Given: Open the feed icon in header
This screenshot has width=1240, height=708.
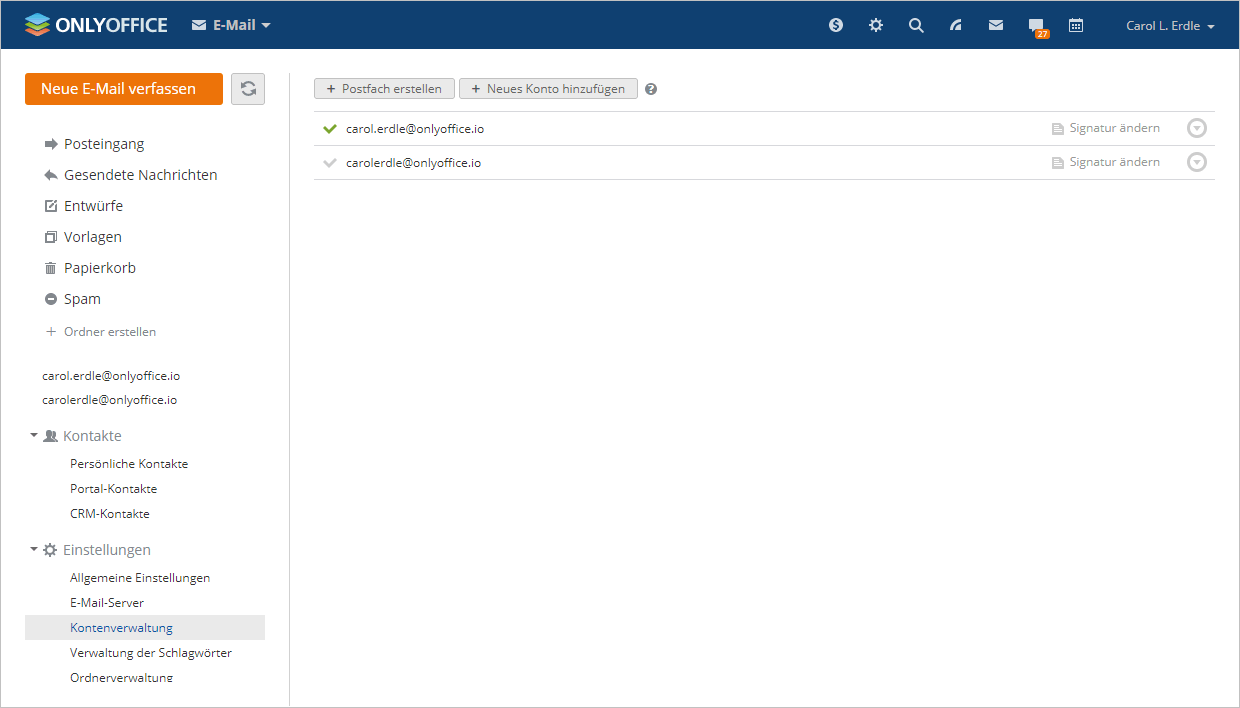Looking at the screenshot, I should pyautogui.click(x=956, y=25).
